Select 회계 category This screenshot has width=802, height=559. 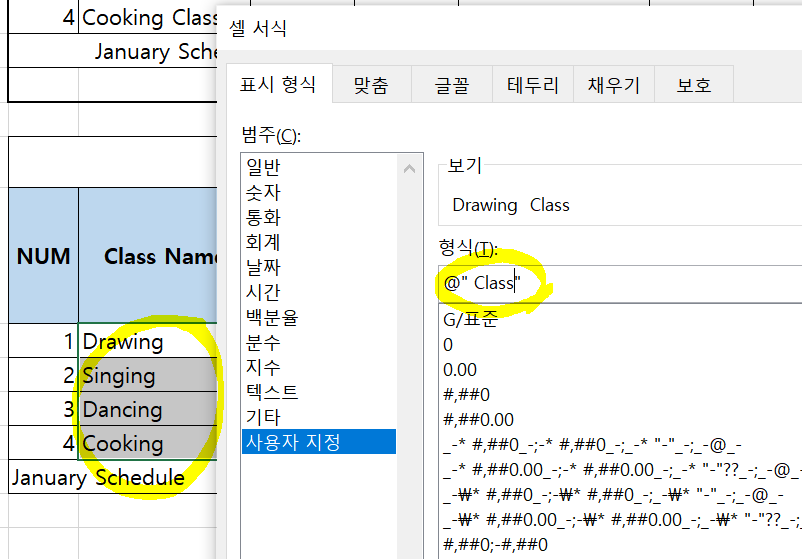click(319, 242)
